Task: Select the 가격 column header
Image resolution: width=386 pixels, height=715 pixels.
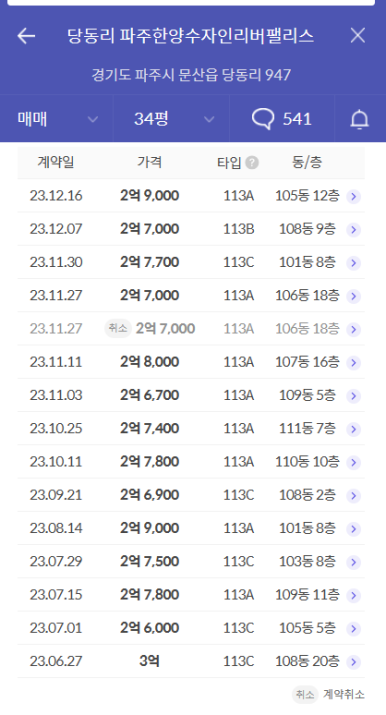Action: (149, 162)
